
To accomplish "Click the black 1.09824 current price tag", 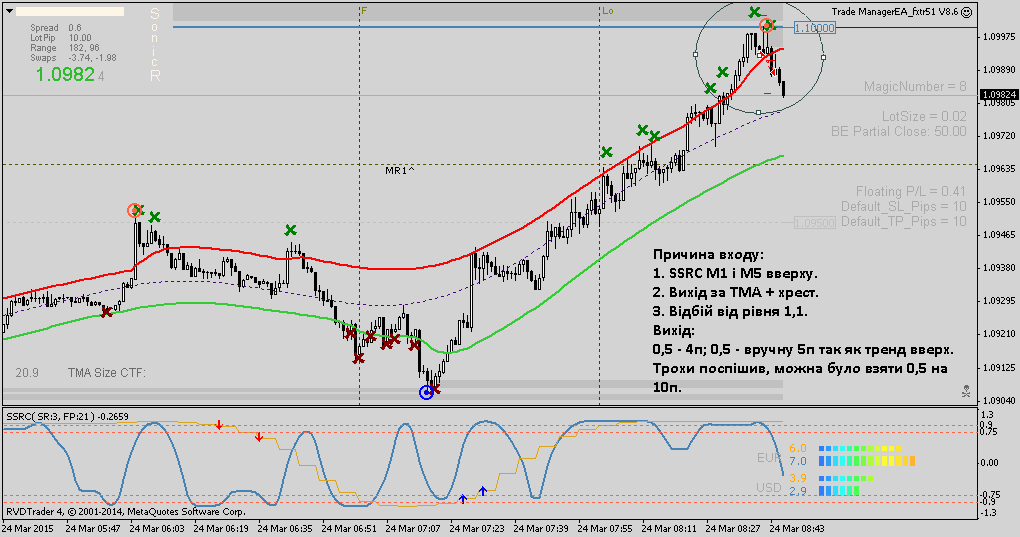I will 999,95.
